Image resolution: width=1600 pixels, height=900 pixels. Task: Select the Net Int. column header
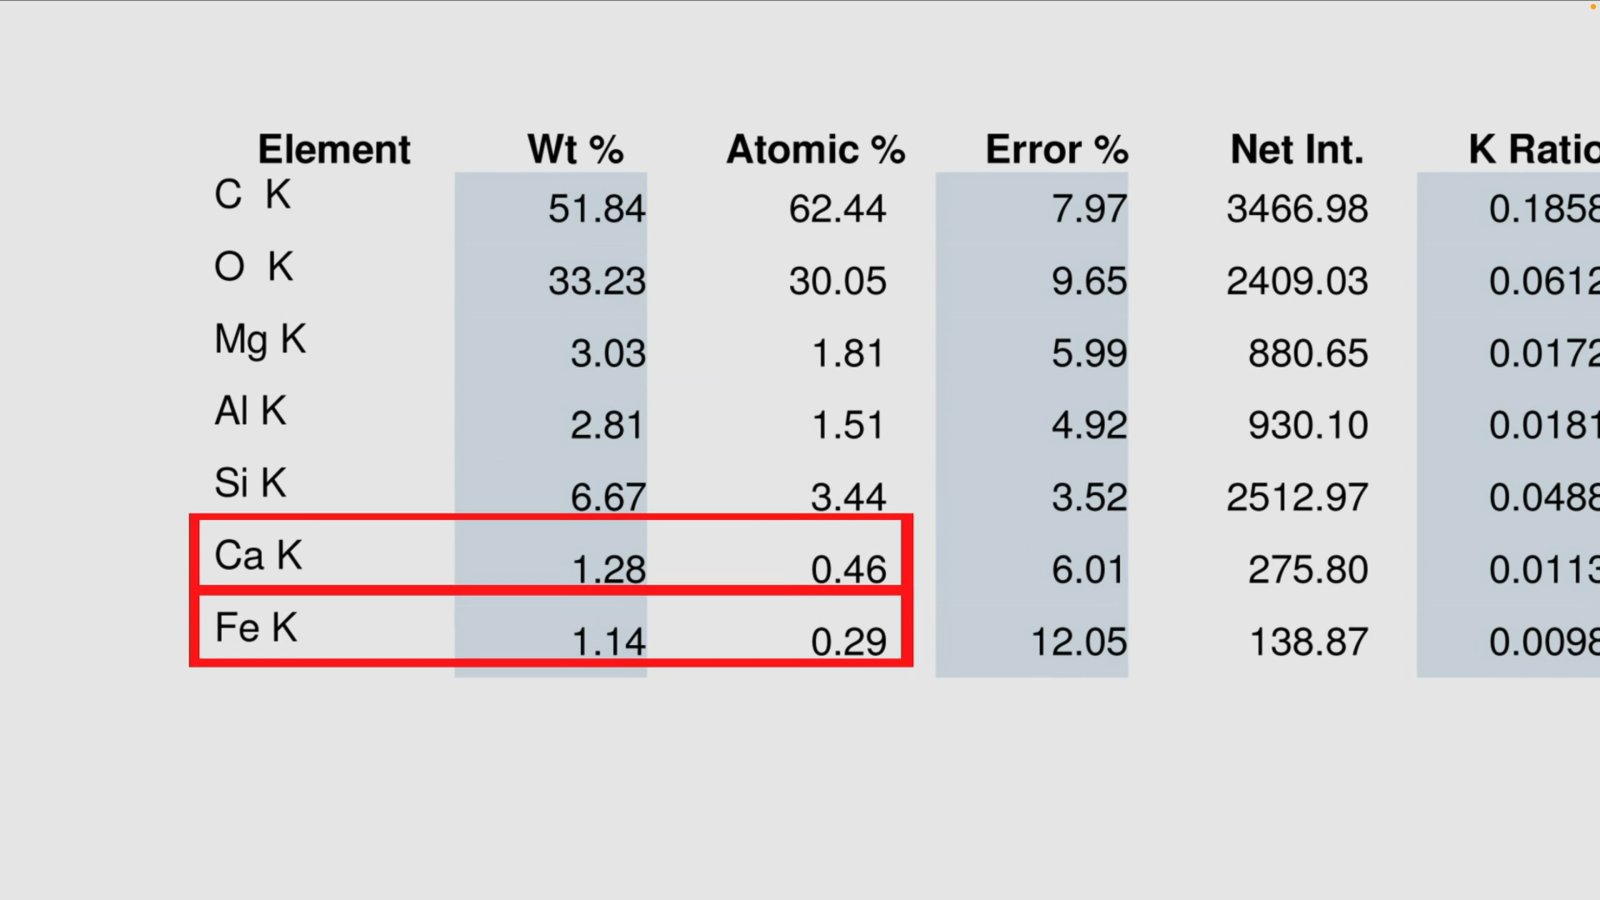coord(1297,150)
